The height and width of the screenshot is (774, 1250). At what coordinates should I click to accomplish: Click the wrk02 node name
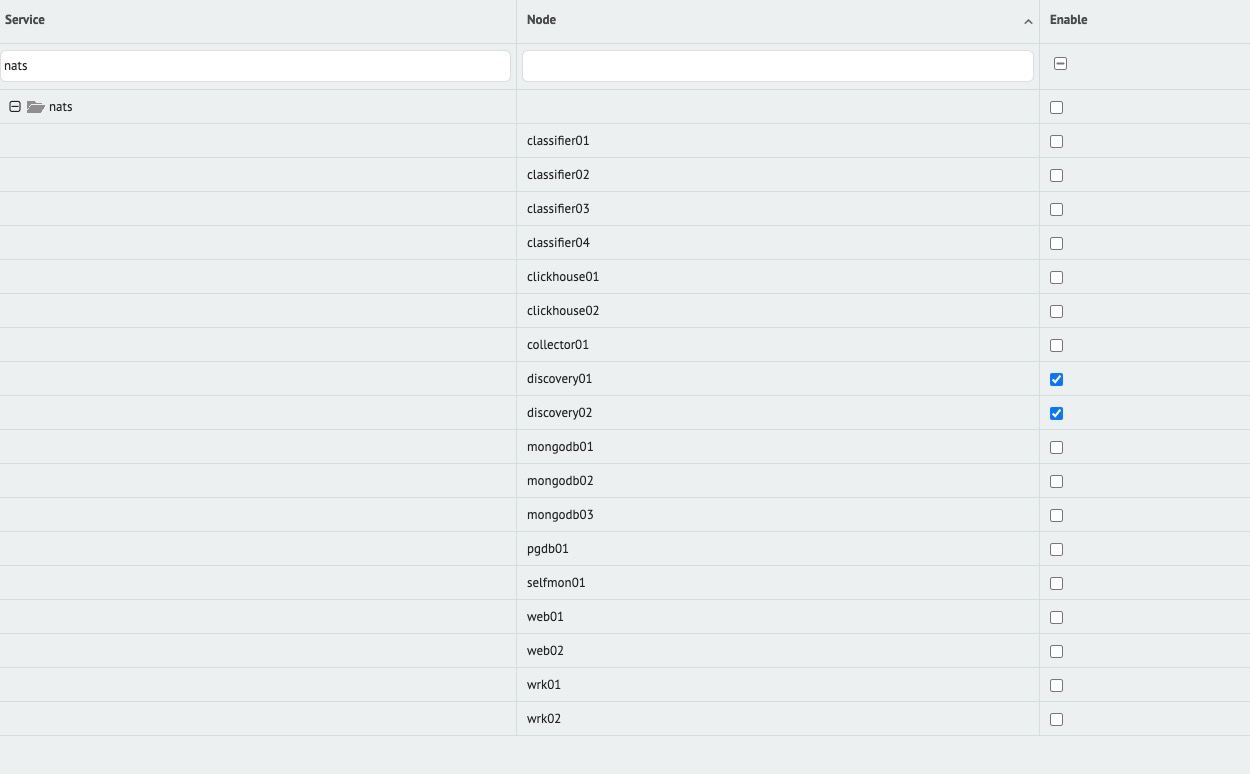[x=544, y=719]
